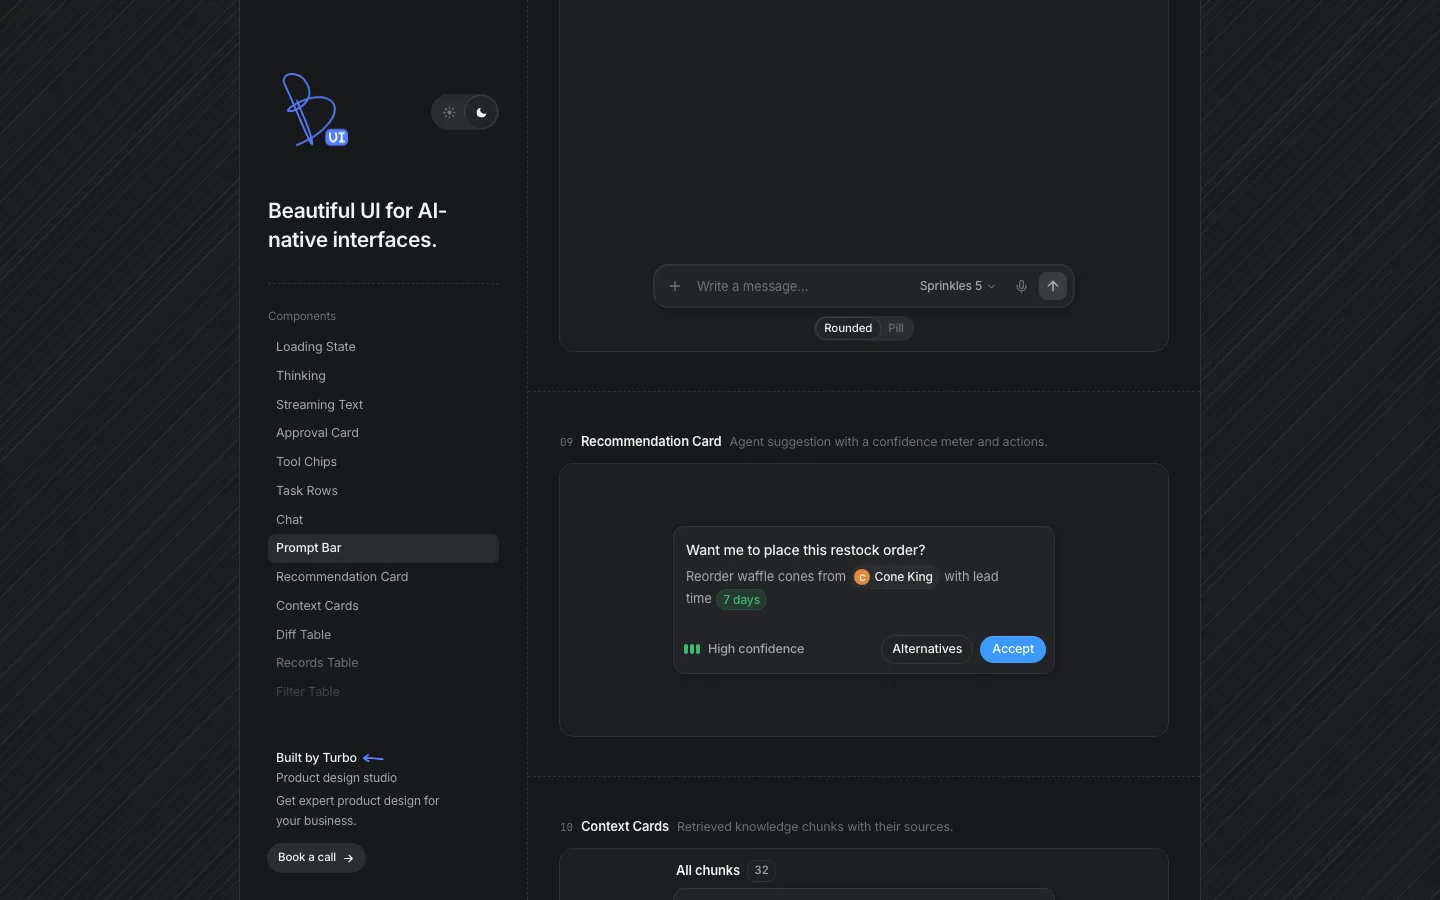The image size is (1440, 900).
Task: Click the Built by Turbo link
Action: pos(316,758)
